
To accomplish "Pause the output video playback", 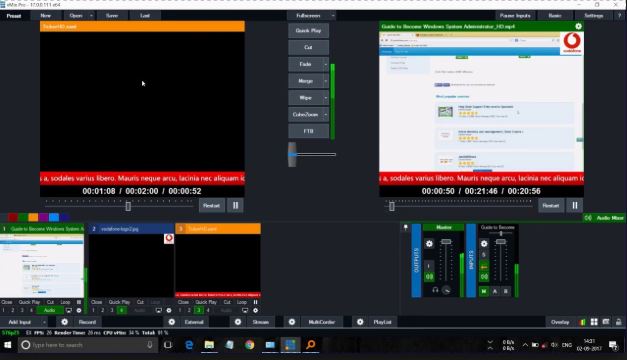I will [x=575, y=206].
